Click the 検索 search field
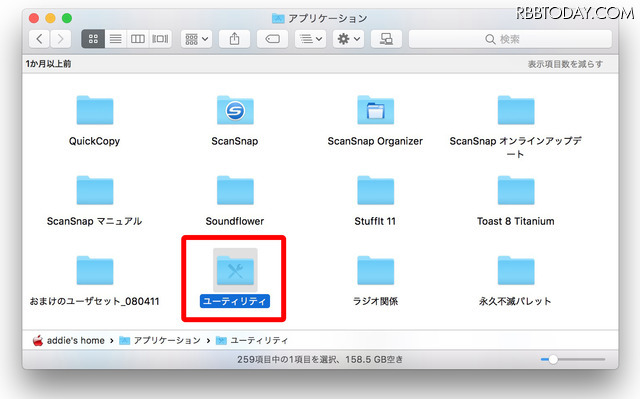The height and width of the screenshot is (399, 640). click(x=510, y=39)
